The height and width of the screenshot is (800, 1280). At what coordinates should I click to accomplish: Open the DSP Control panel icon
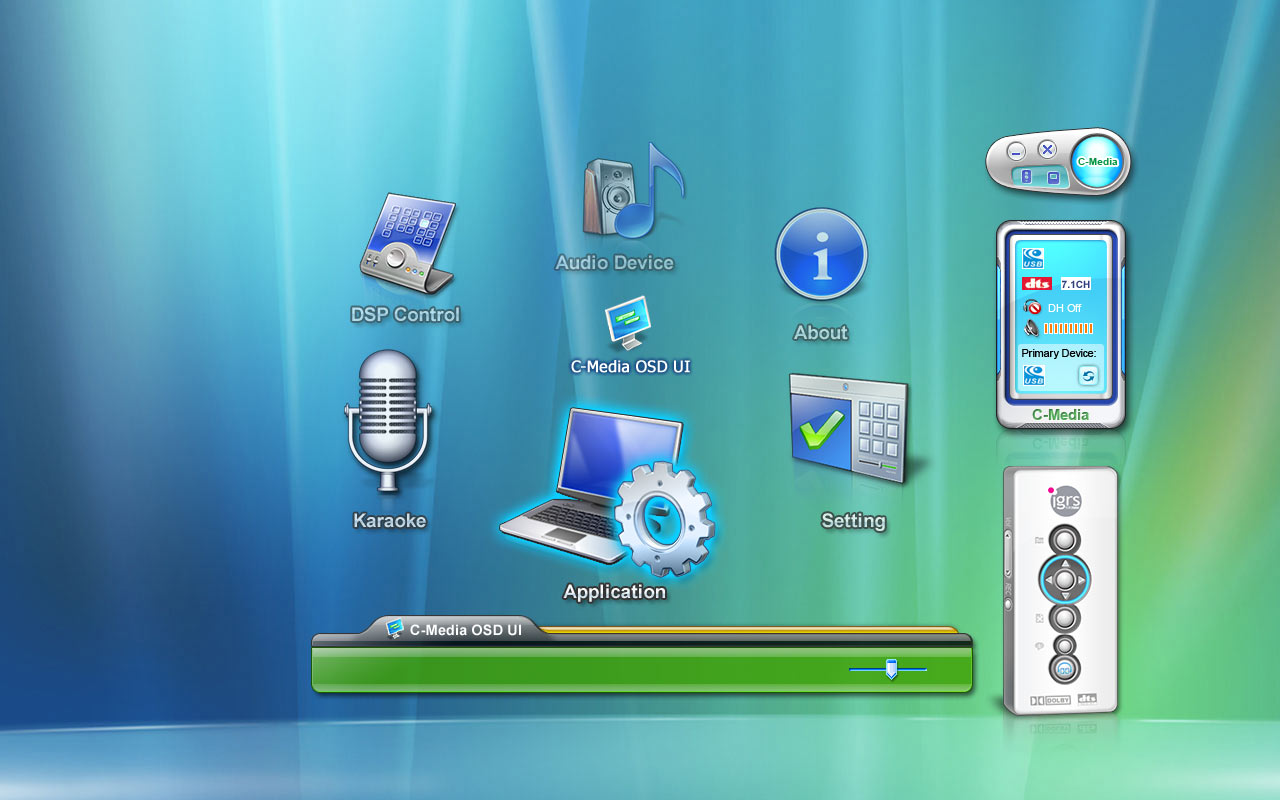click(407, 243)
